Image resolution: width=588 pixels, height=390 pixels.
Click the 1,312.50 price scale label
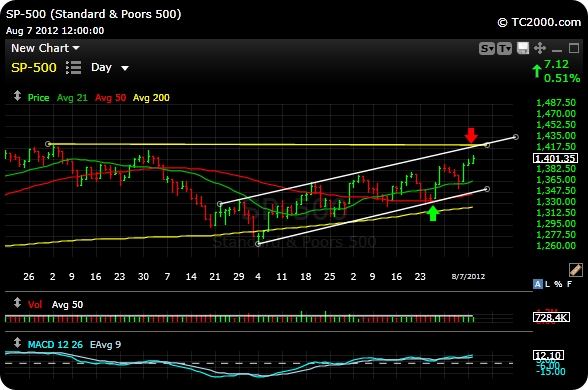[x=556, y=213]
